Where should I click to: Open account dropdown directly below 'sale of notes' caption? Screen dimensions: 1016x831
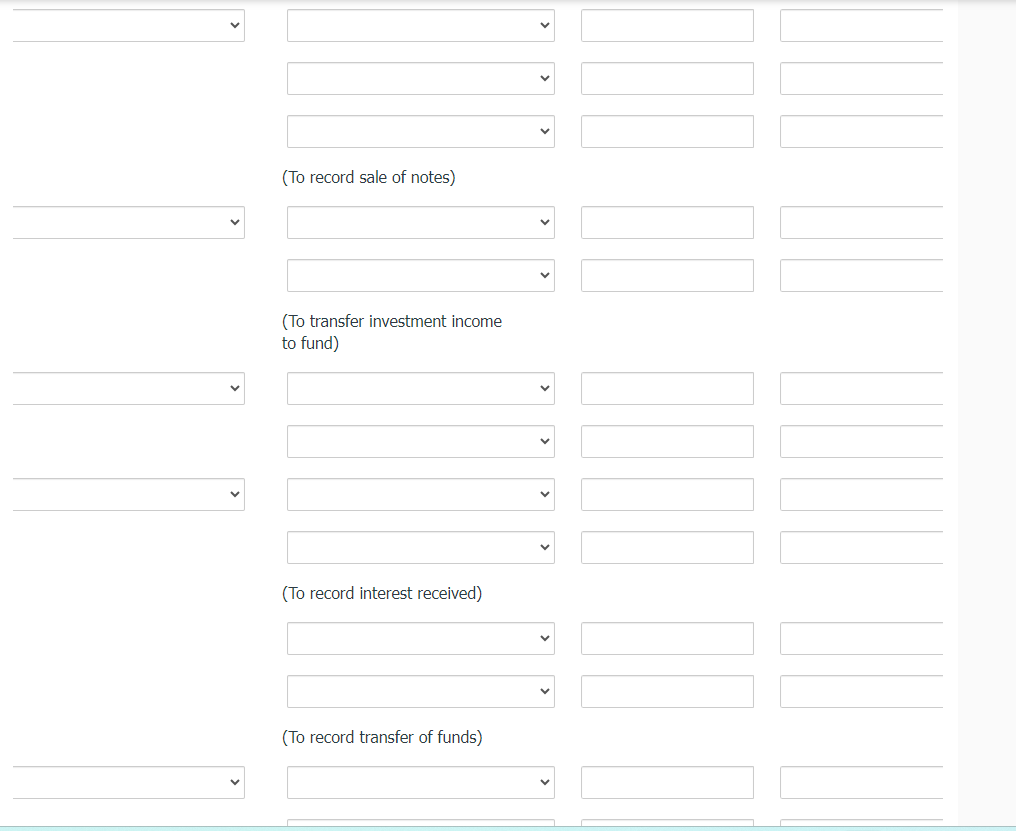coord(421,222)
